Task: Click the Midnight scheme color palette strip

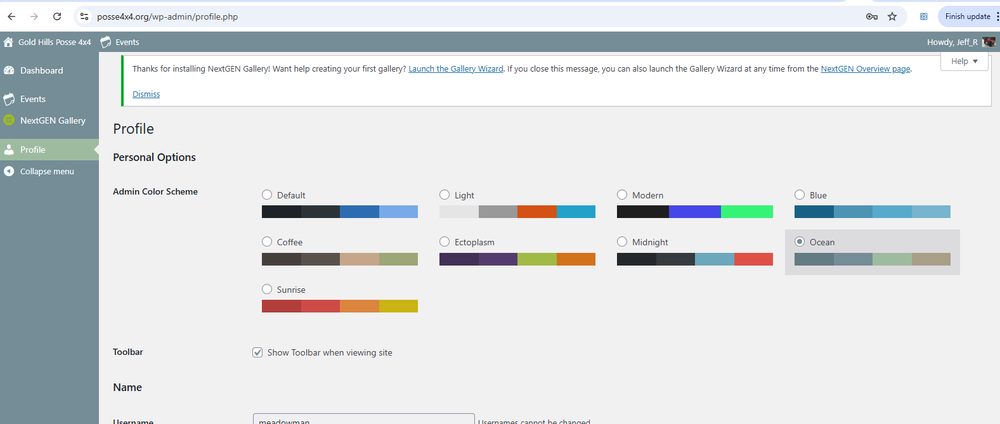Action: click(695, 259)
